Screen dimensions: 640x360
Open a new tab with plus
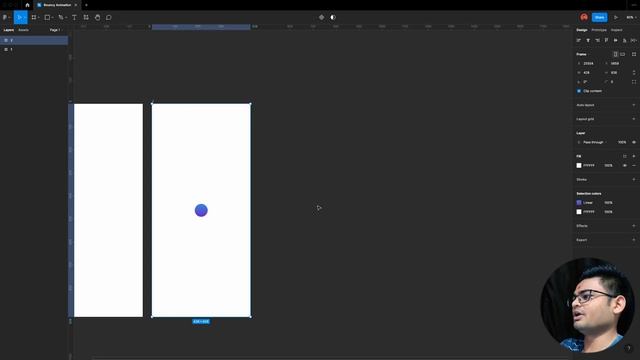[86, 5]
